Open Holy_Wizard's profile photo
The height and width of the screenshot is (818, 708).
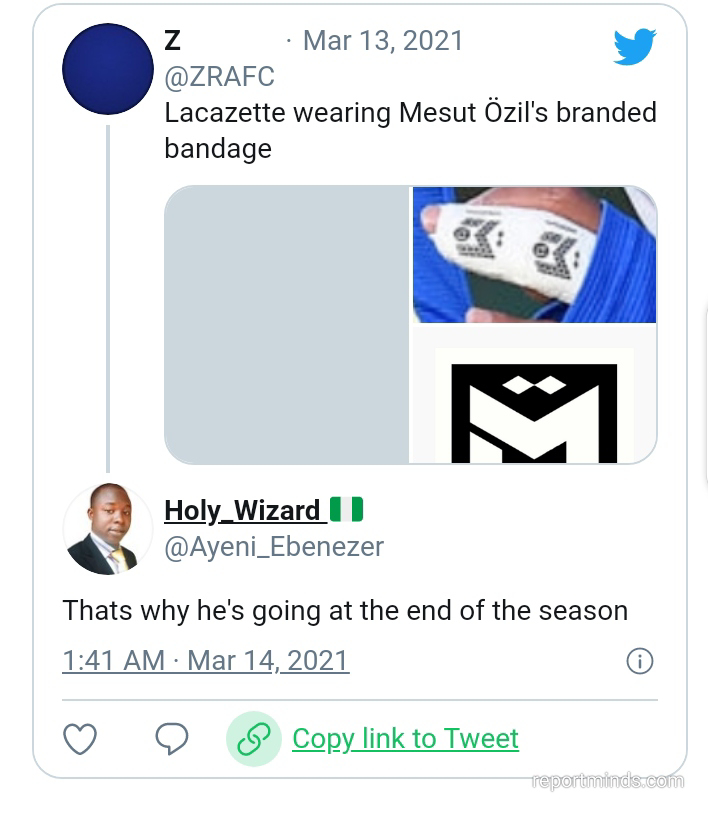[107, 529]
